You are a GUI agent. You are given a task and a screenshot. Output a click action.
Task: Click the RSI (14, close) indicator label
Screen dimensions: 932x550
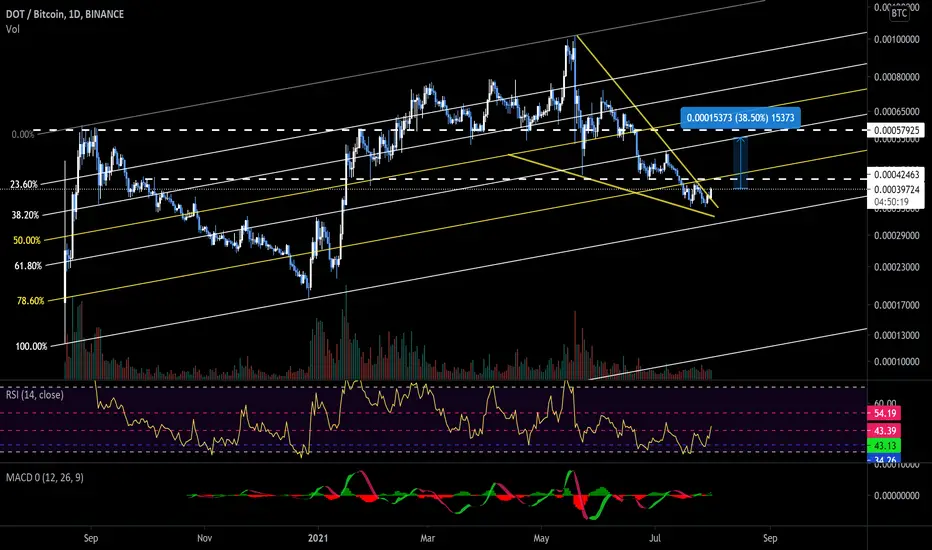(34, 395)
